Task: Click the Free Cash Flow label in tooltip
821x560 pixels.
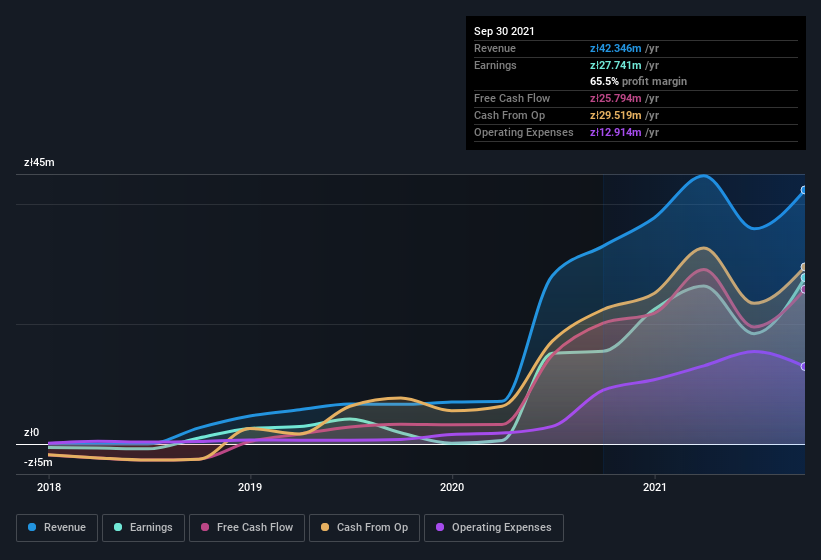Action: 512,98
